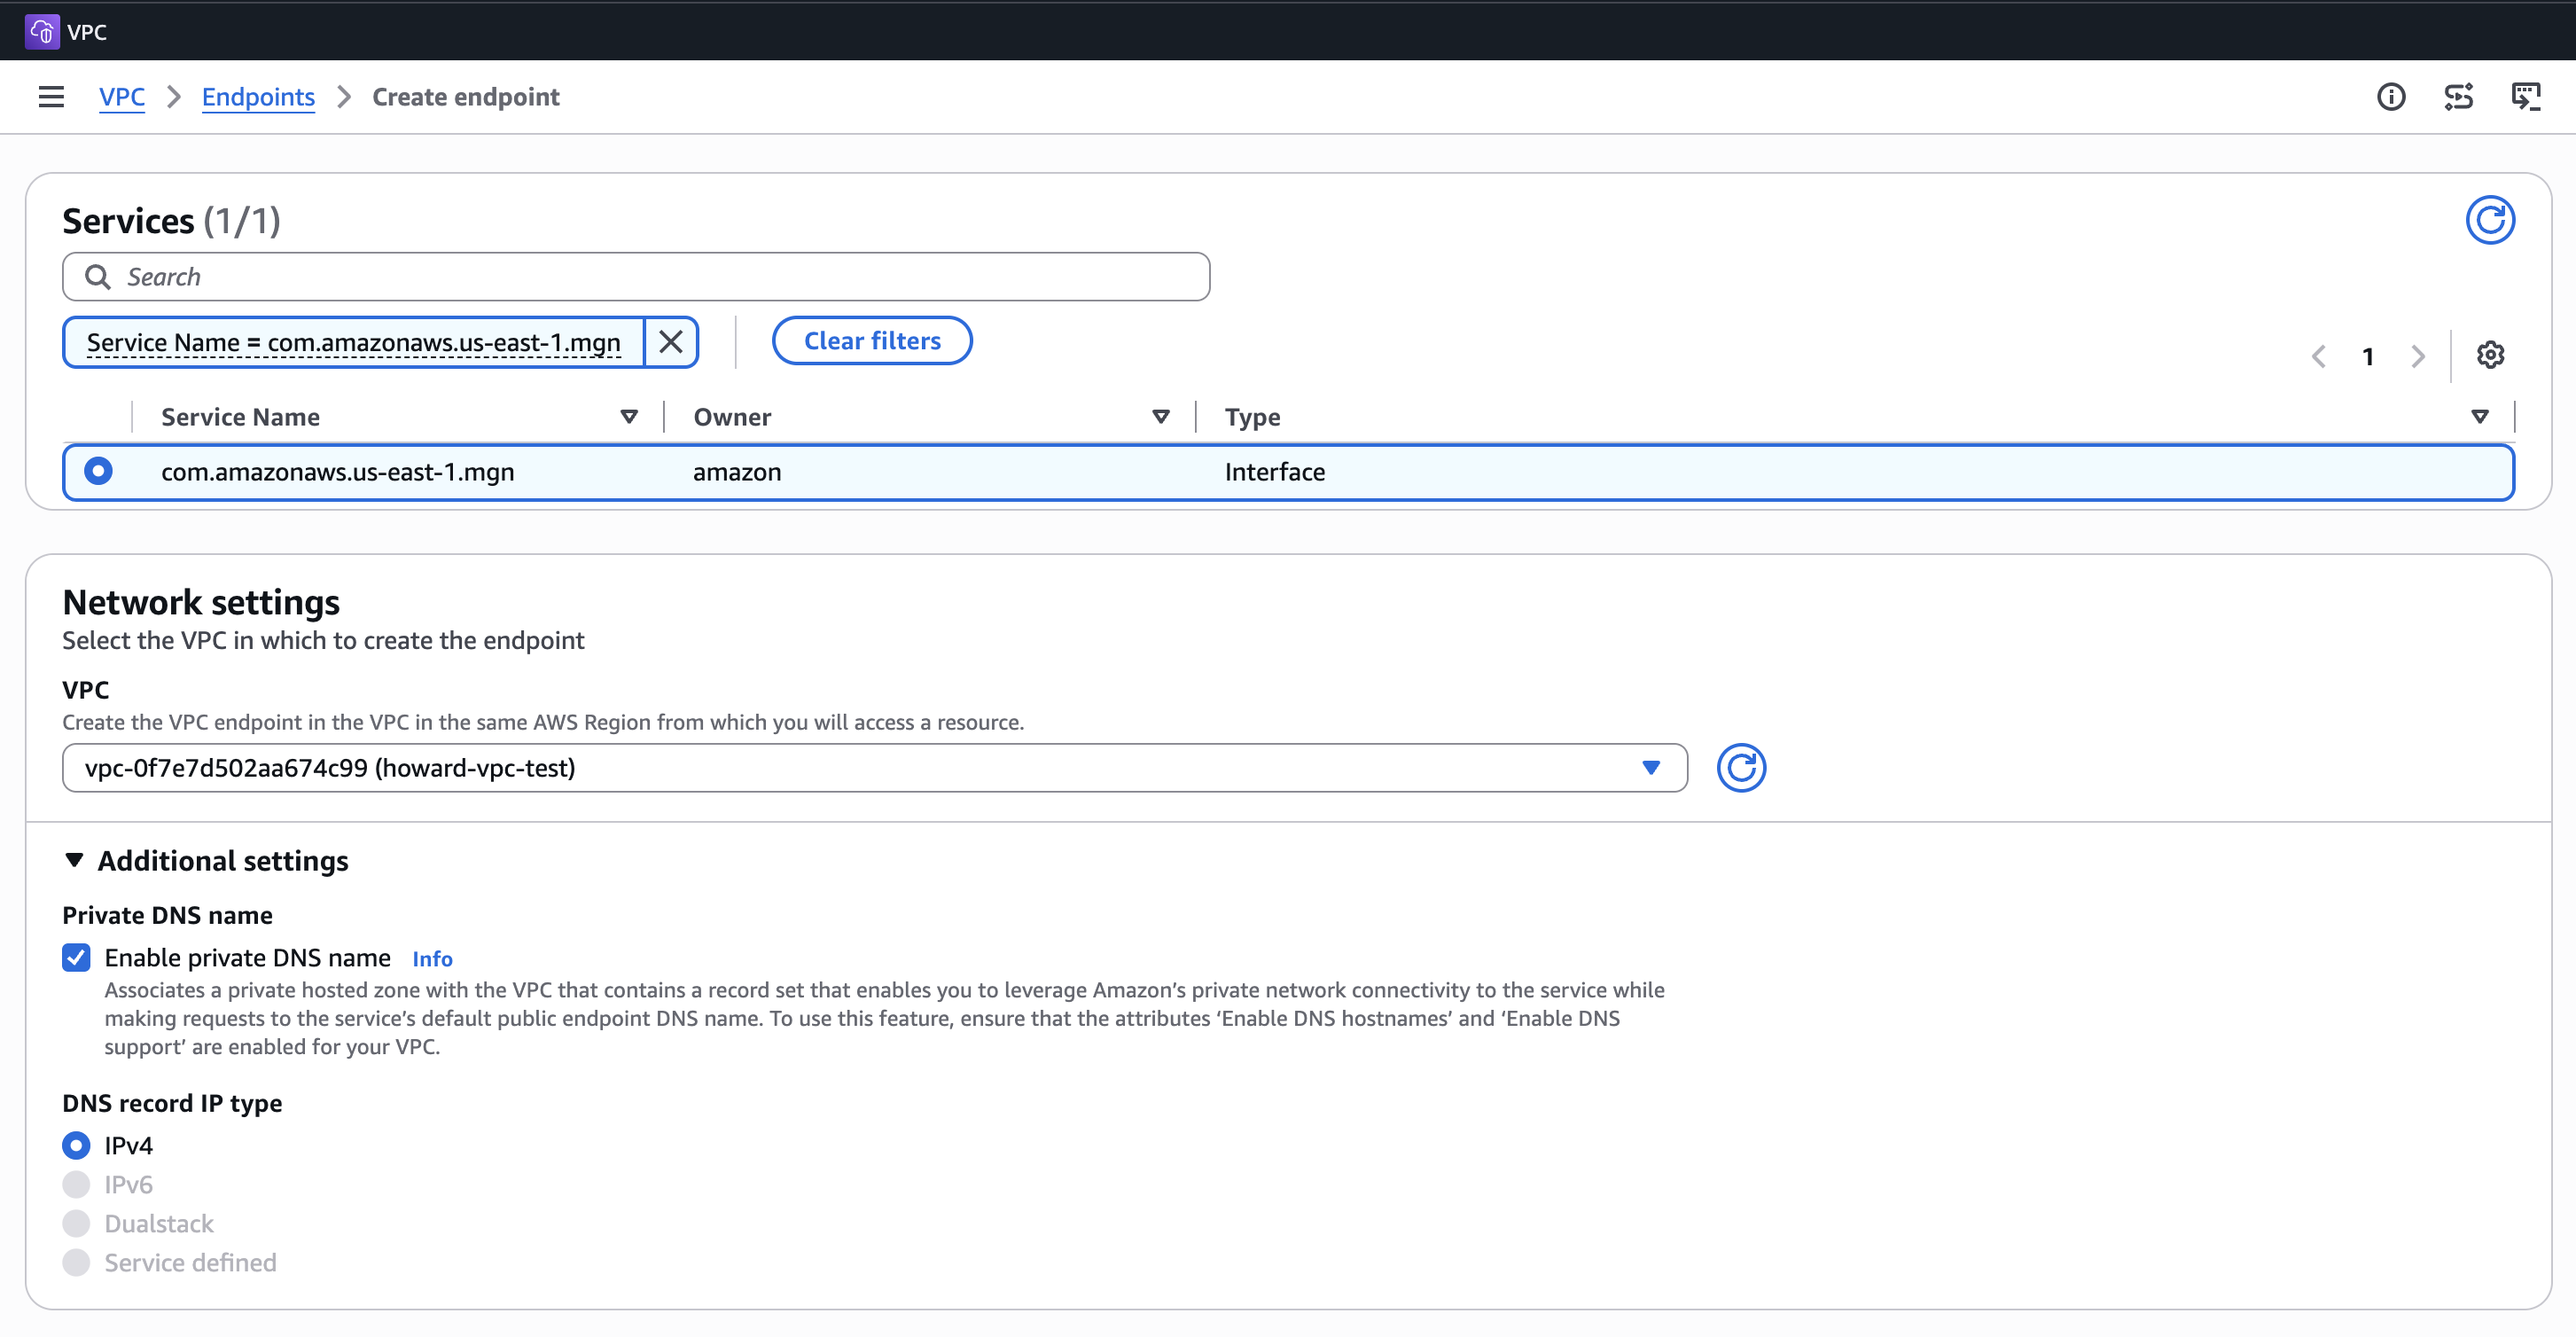Image resolution: width=2576 pixels, height=1337 pixels.
Task: Disable the Enable private DNS name checkbox
Action: (x=76, y=957)
